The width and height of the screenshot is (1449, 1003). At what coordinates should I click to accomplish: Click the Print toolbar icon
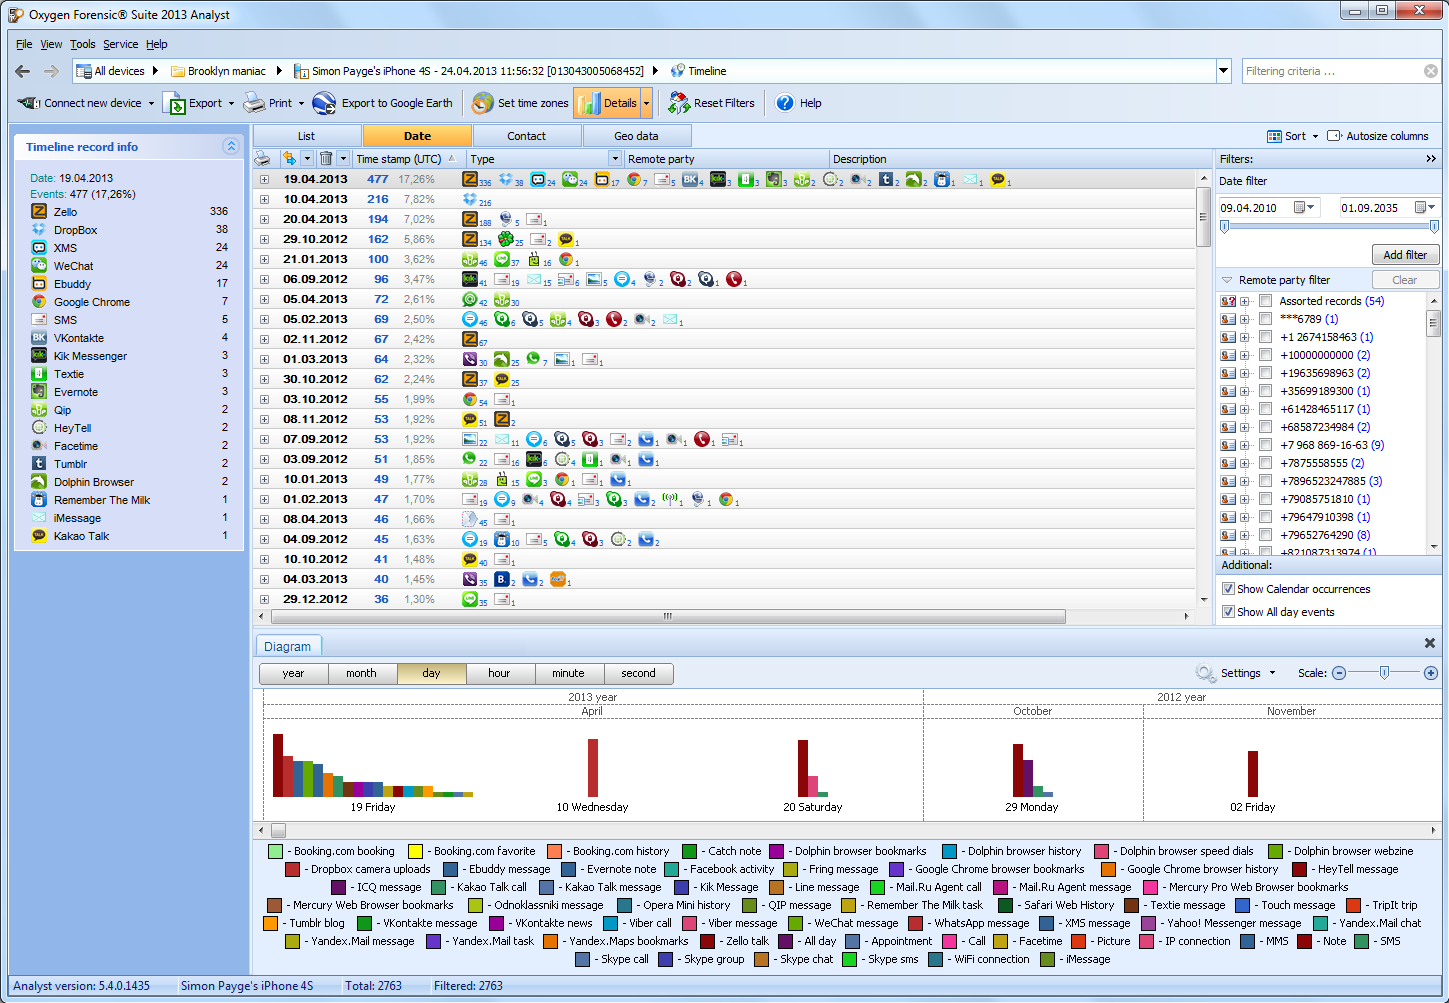(x=254, y=103)
